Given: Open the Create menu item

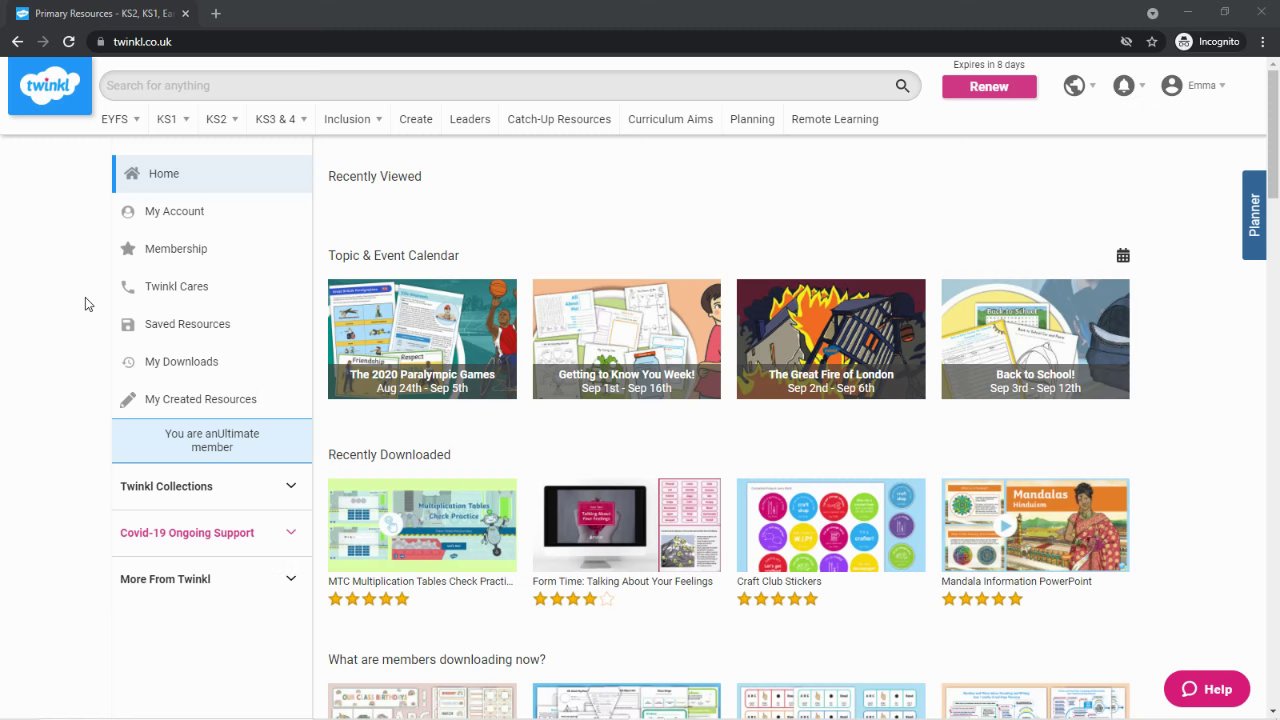Looking at the screenshot, I should [416, 119].
